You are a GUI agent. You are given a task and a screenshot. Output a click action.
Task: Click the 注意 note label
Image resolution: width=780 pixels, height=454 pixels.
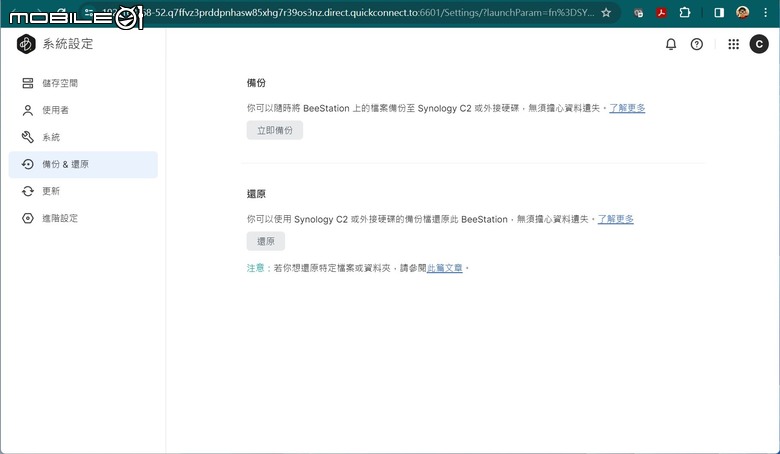(255, 268)
